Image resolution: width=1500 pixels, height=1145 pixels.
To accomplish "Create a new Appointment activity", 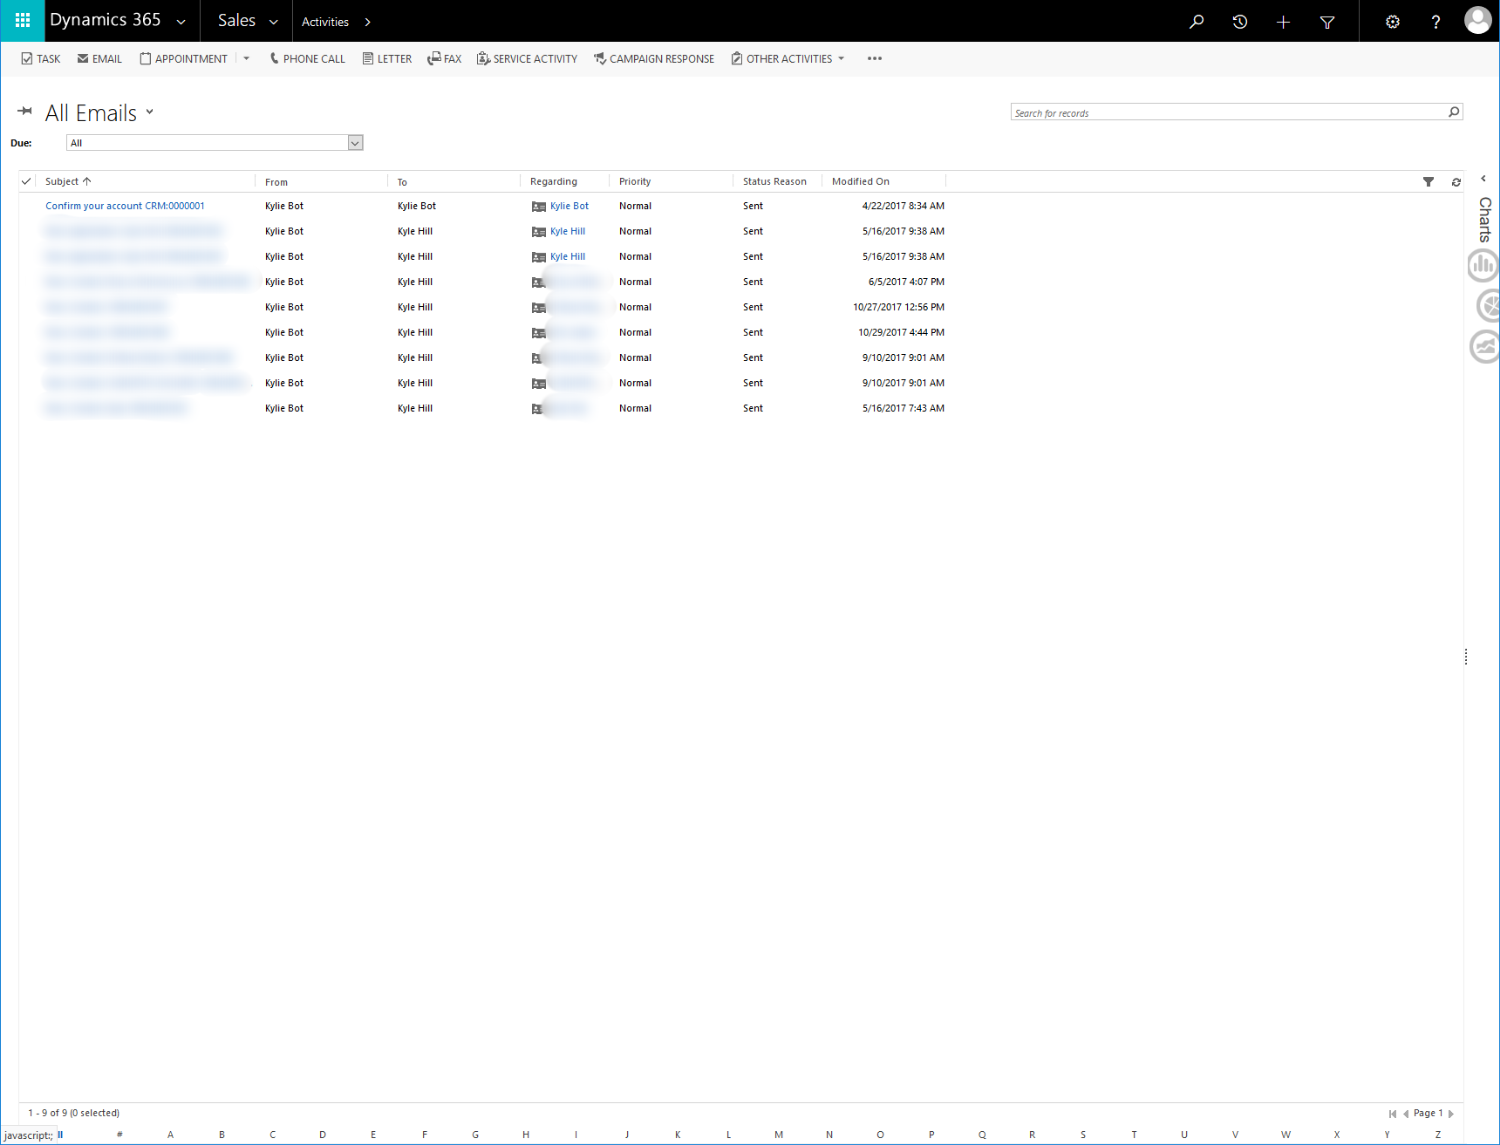I will tap(184, 59).
